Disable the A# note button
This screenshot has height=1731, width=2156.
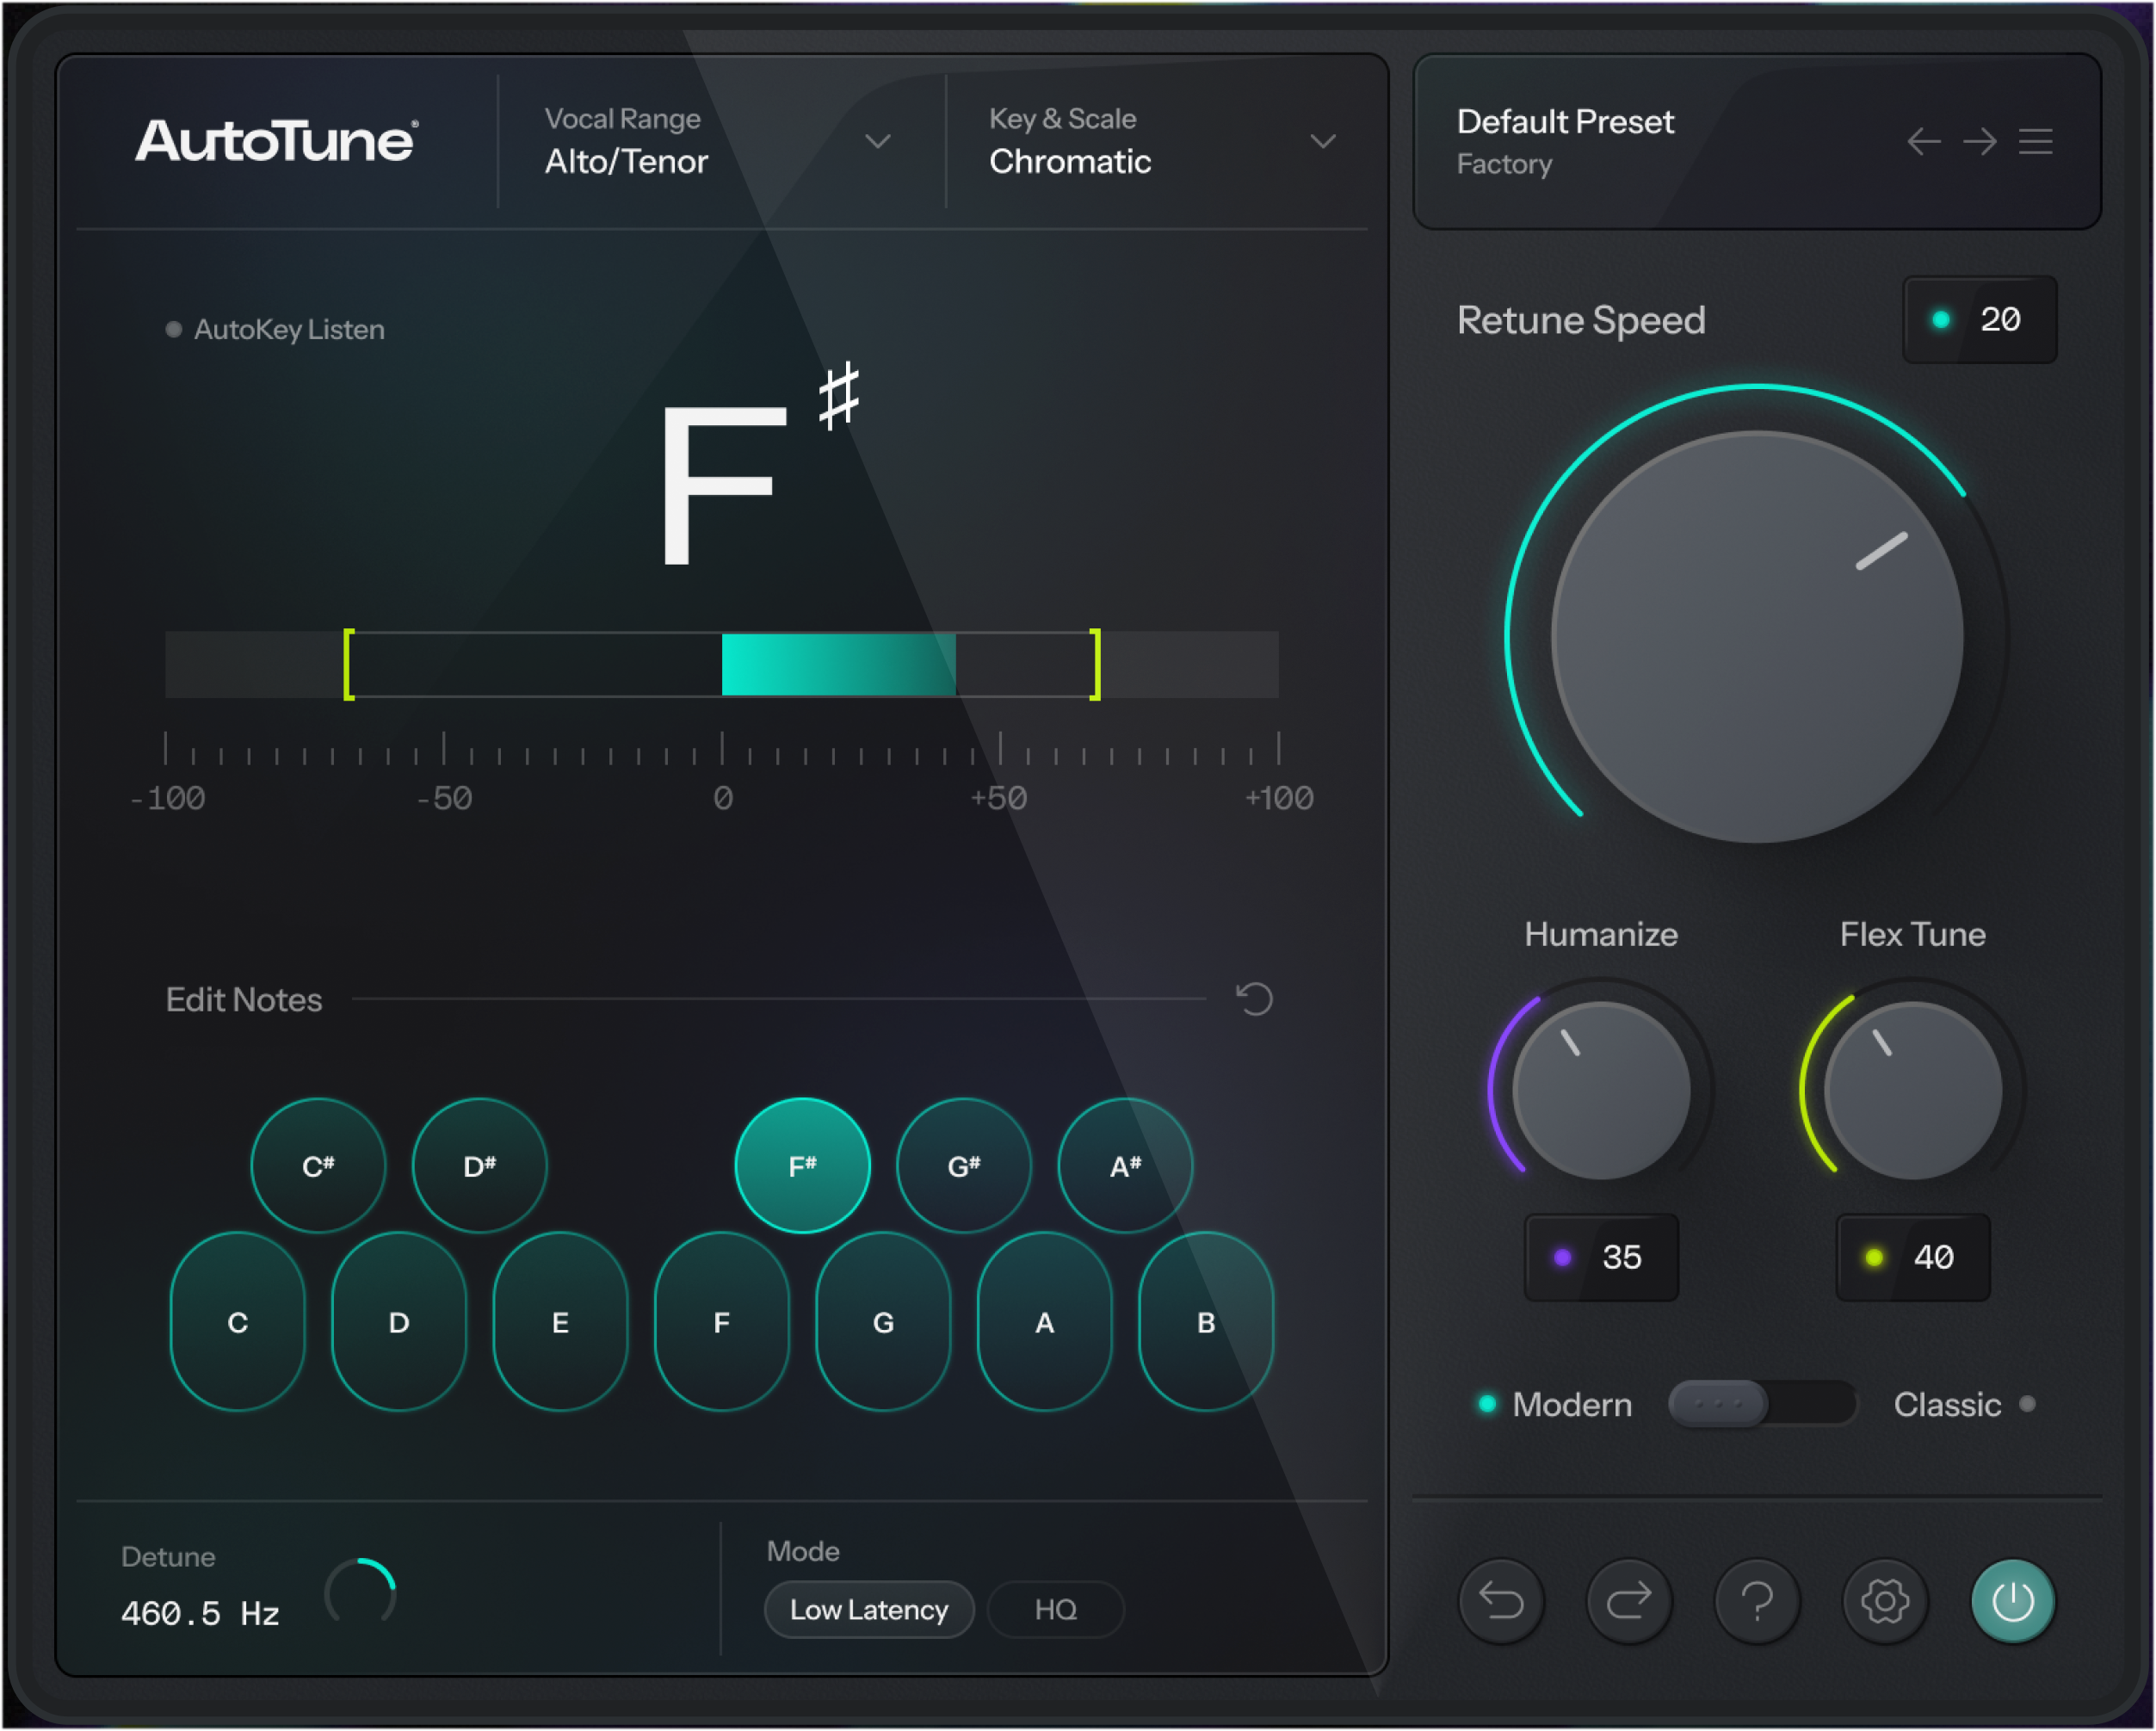[x=1125, y=1165]
